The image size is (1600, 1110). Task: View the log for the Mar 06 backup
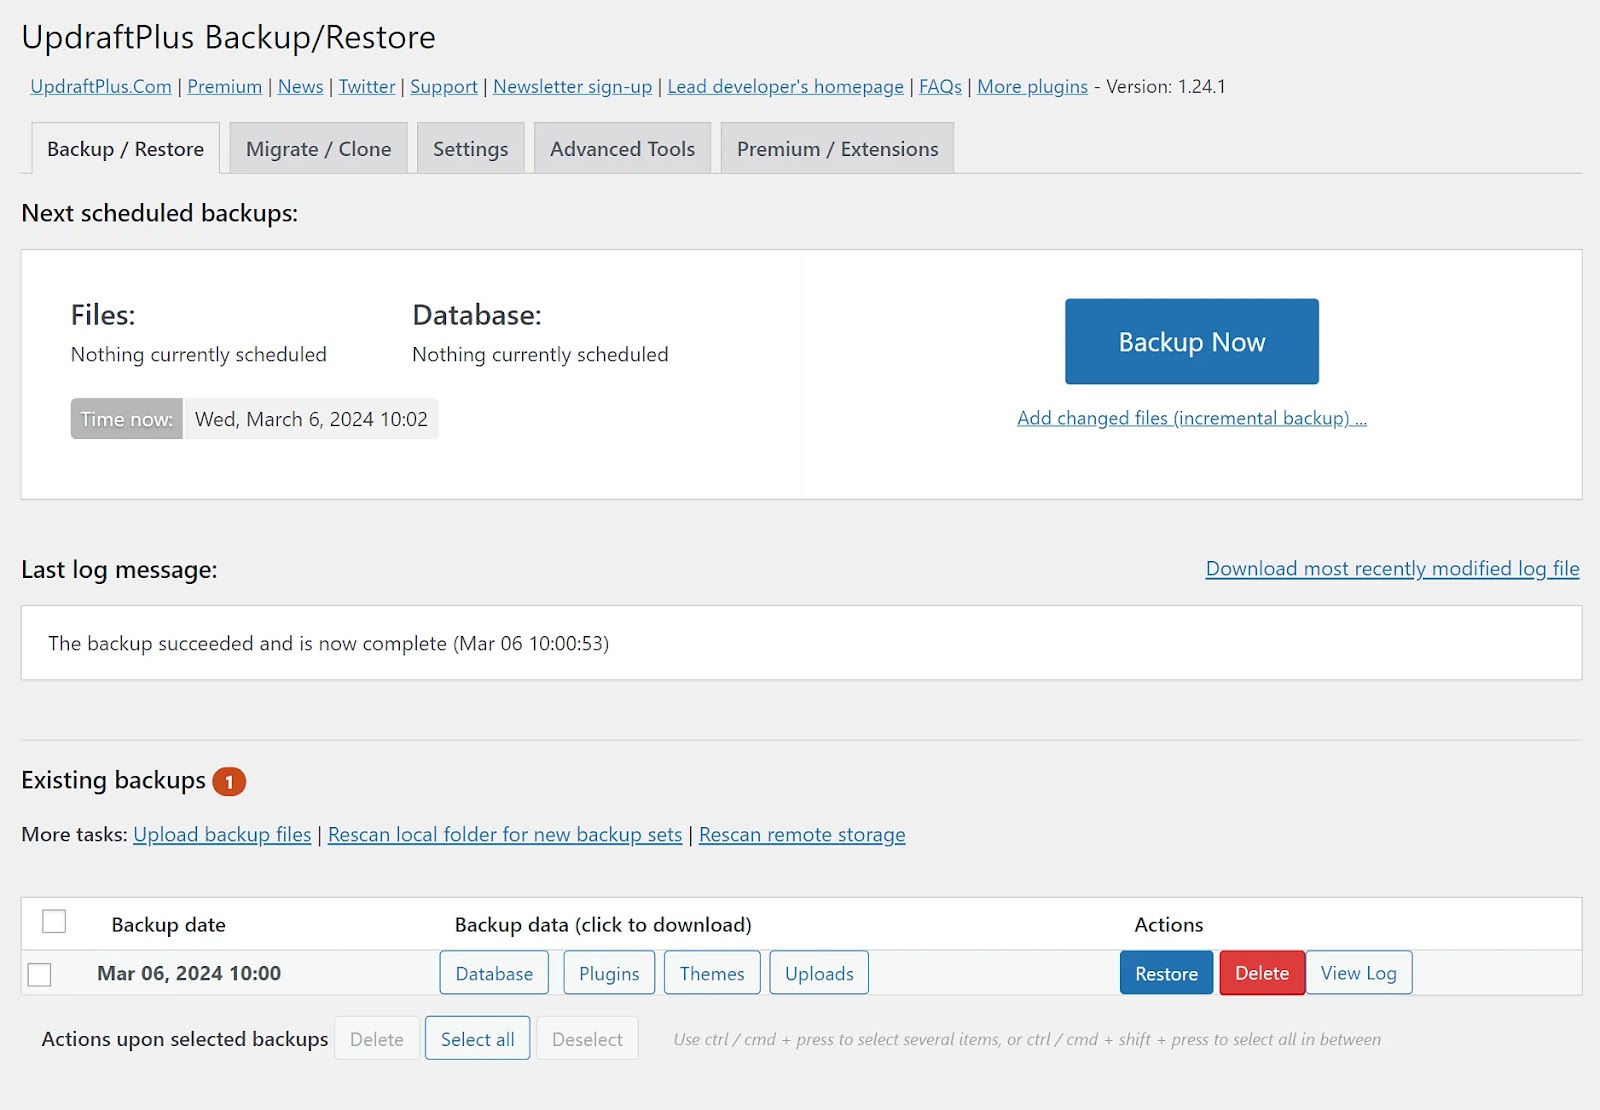click(x=1358, y=972)
